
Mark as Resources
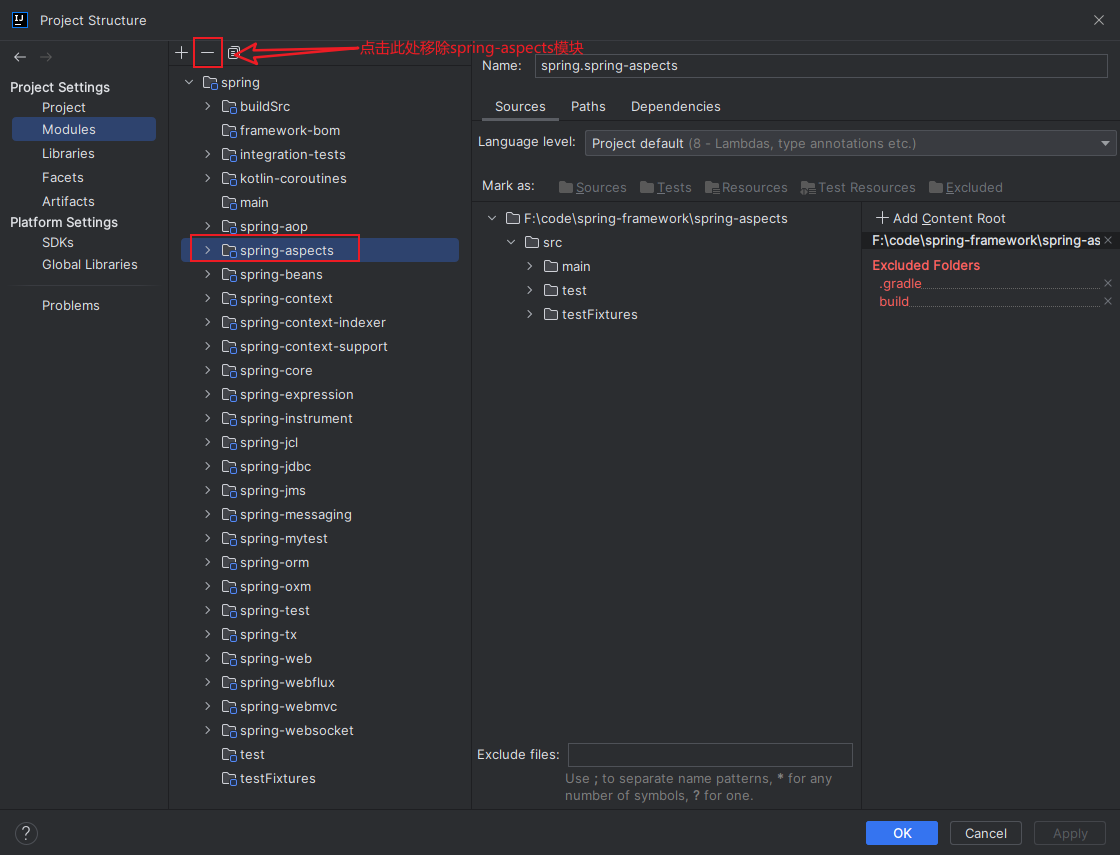pos(746,187)
